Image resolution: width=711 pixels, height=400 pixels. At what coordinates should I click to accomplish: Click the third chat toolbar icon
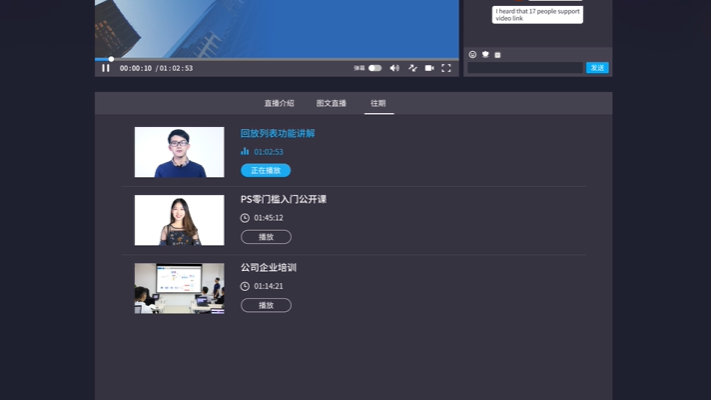click(497, 55)
